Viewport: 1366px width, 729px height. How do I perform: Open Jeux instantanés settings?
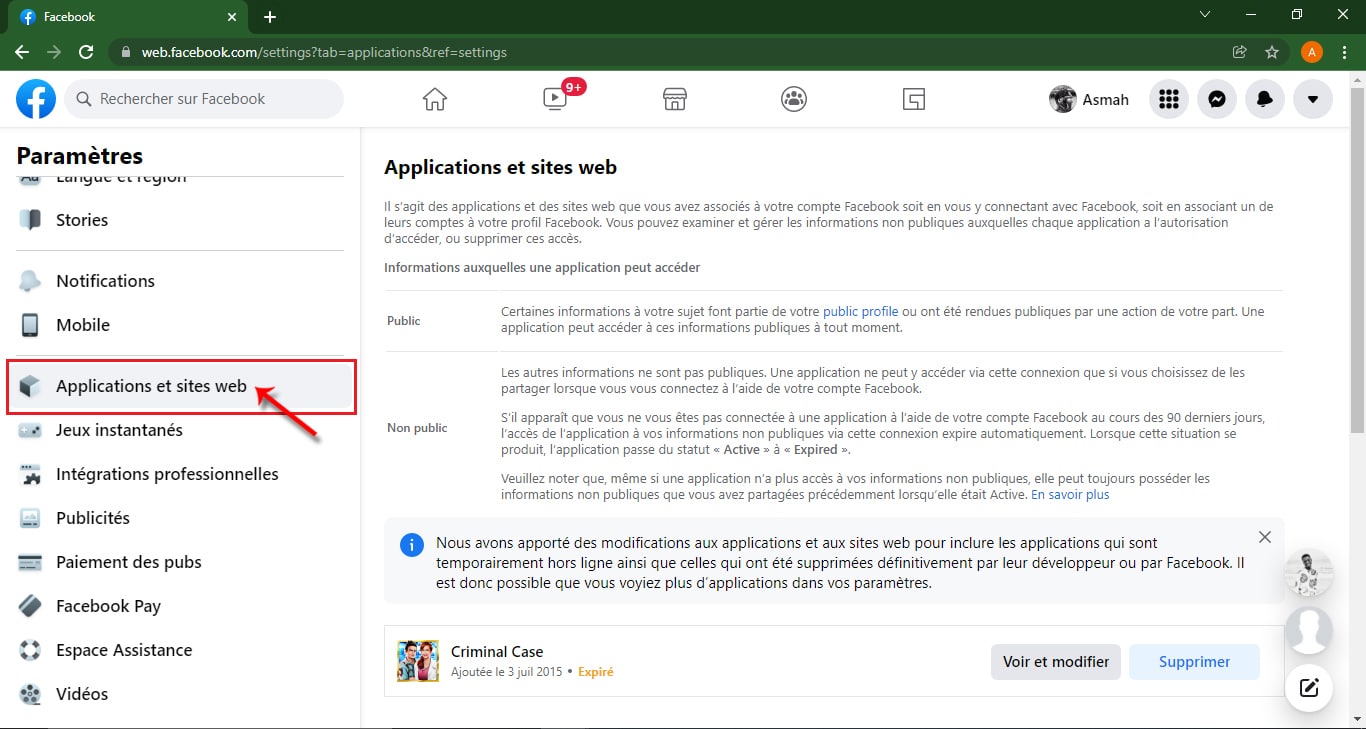click(180, 430)
